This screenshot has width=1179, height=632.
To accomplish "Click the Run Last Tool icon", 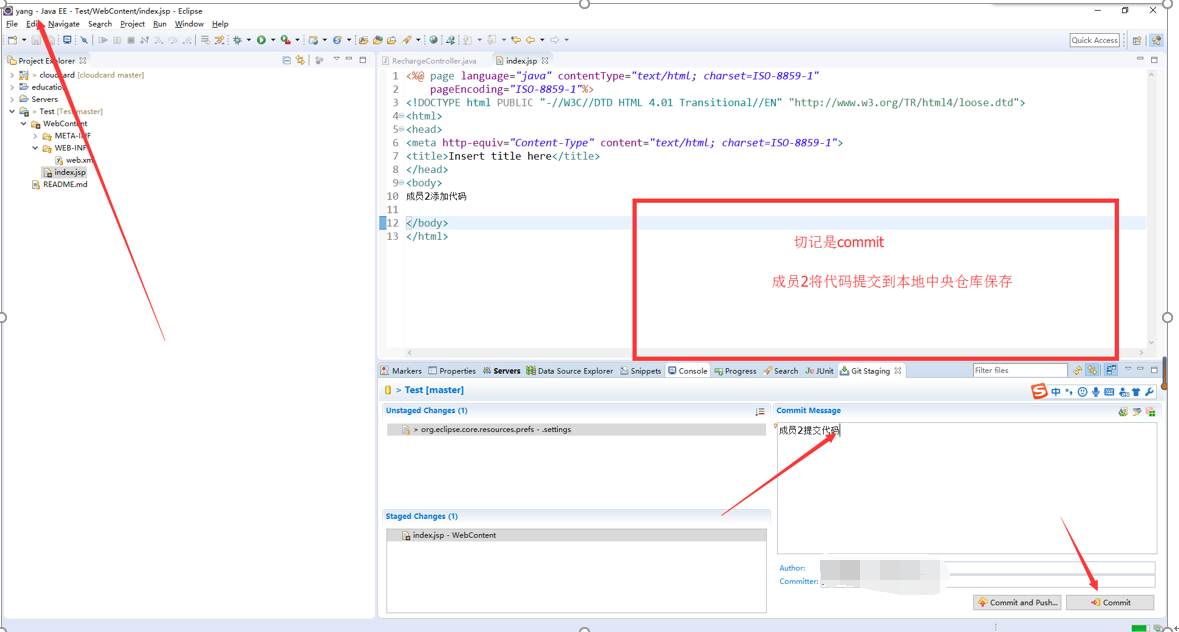I will 286,40.
